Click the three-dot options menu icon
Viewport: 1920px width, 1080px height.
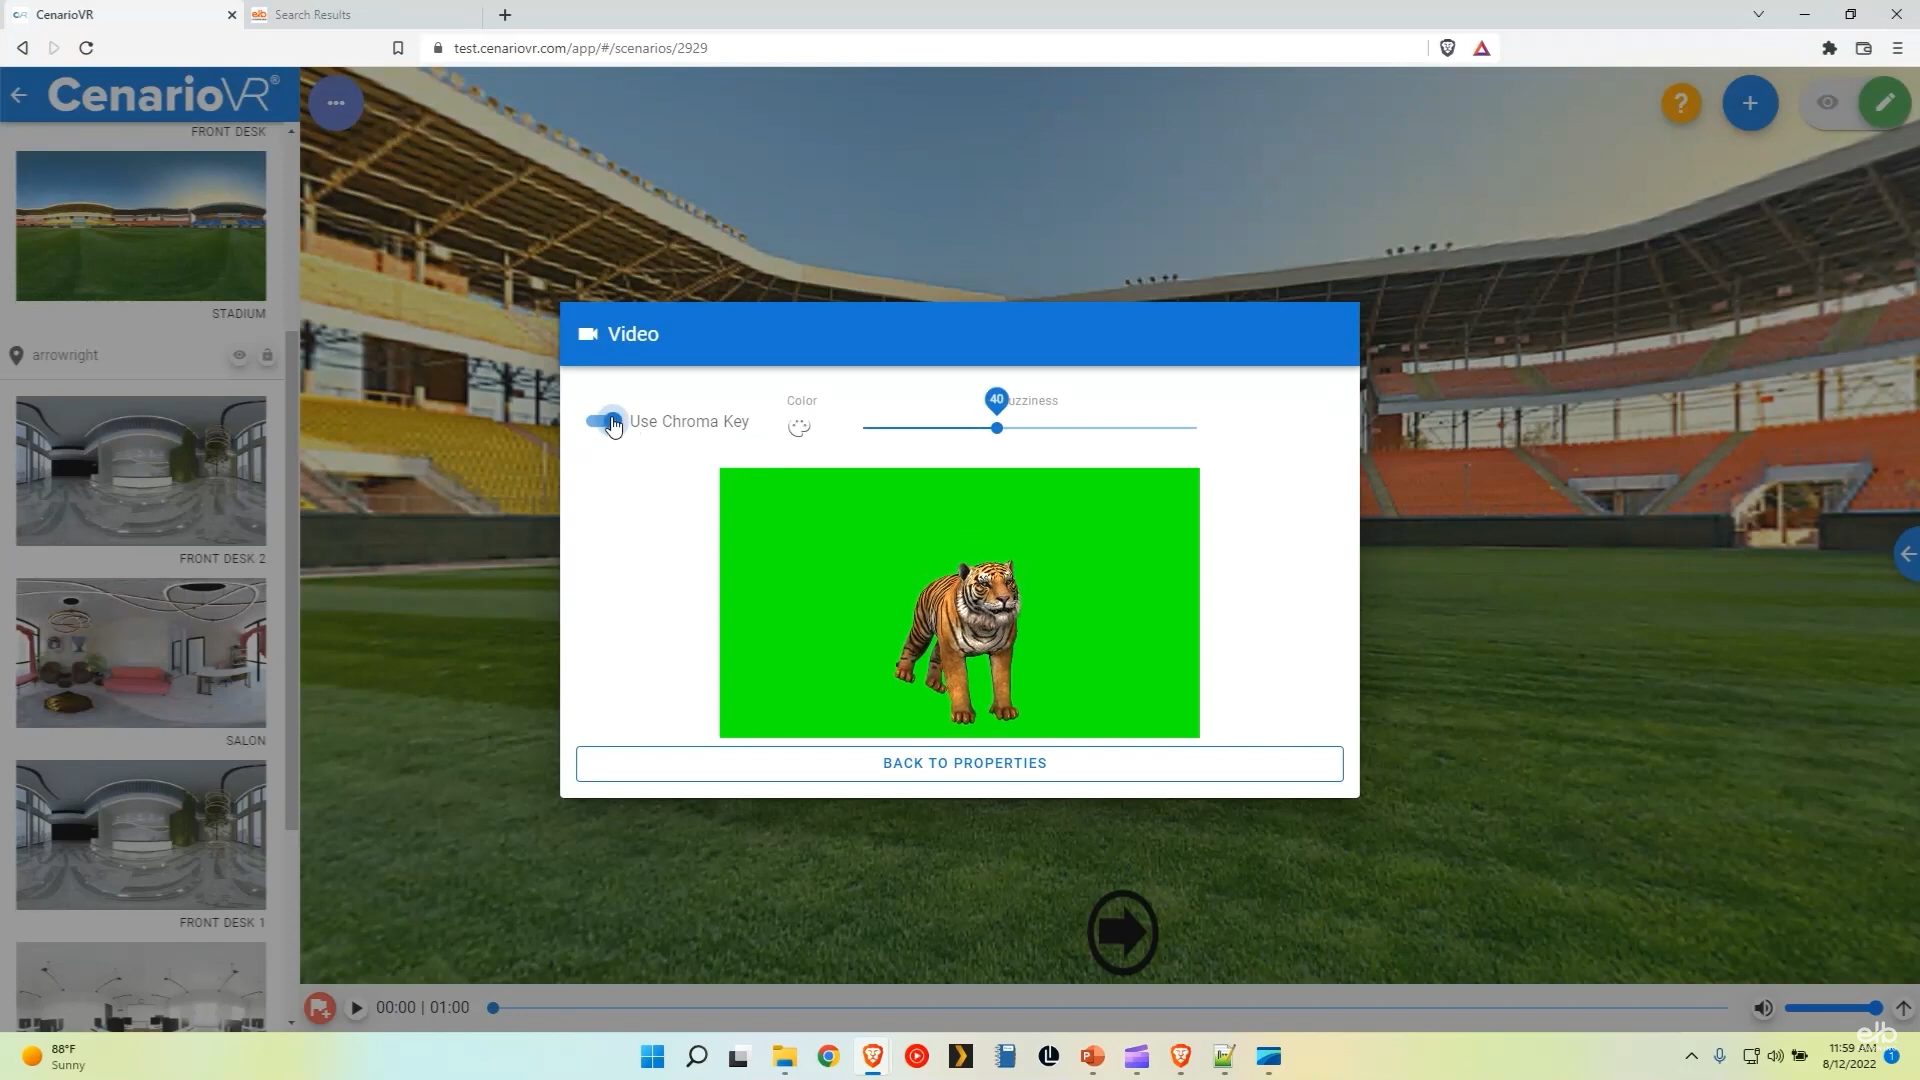tap(336, 102)
